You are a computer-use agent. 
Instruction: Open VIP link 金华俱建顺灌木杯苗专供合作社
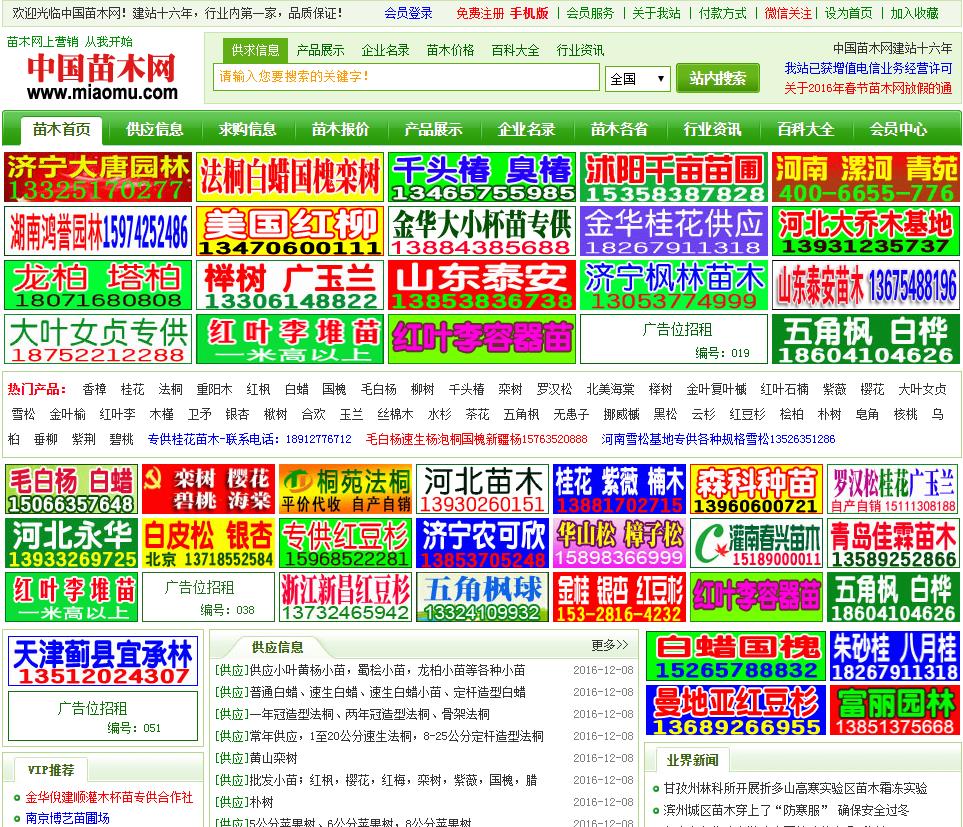[x=109, y=798]
